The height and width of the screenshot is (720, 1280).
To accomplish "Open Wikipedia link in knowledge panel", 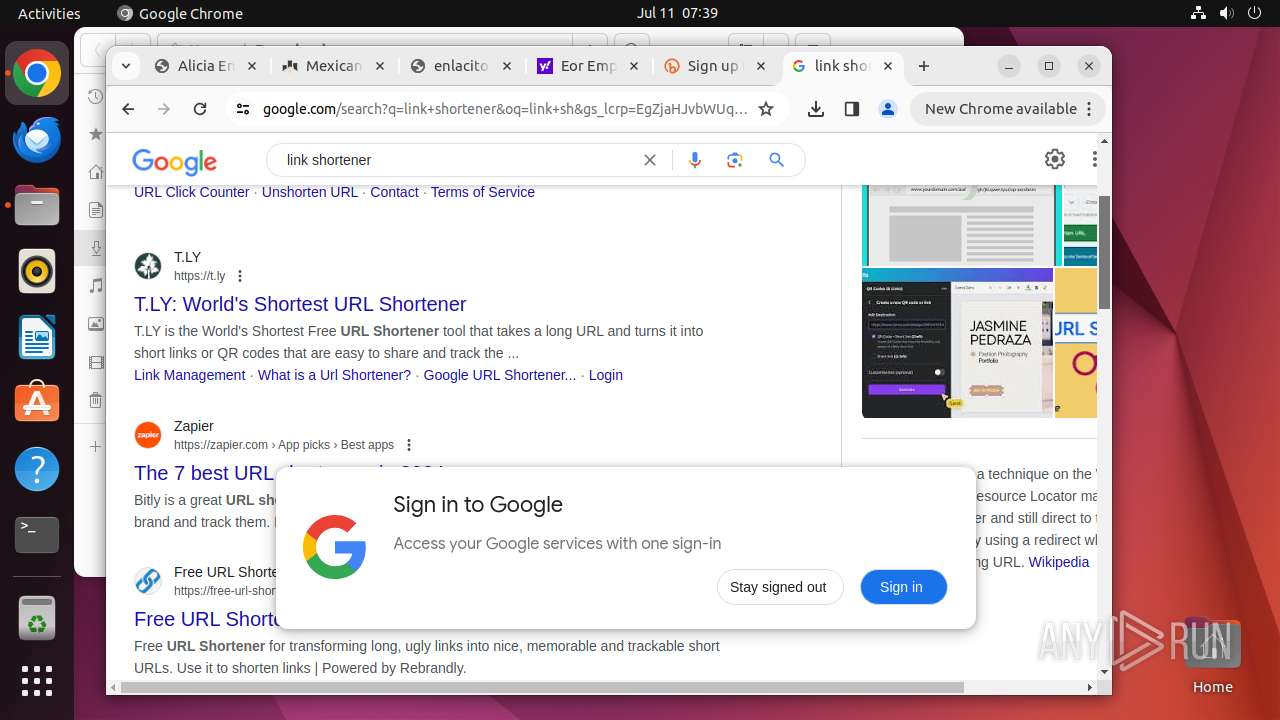I will pyautogui.click(x=1059, y=562).
